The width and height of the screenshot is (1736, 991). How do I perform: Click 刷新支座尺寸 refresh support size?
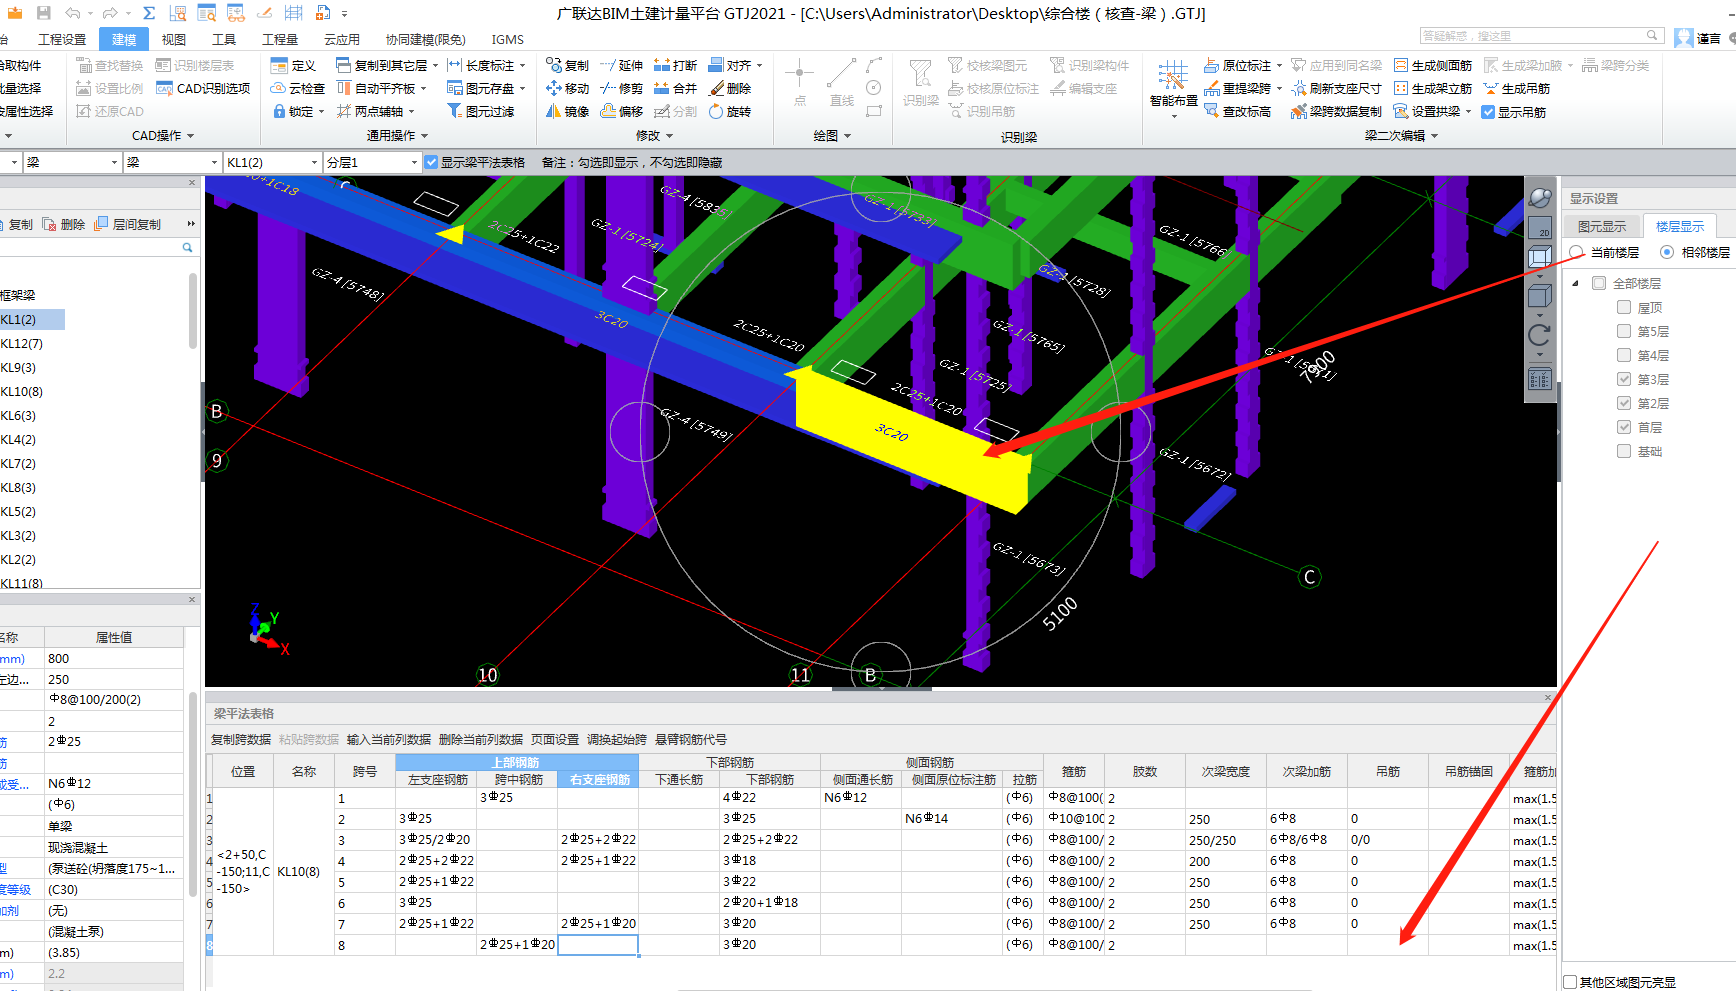pos(1336,88)
